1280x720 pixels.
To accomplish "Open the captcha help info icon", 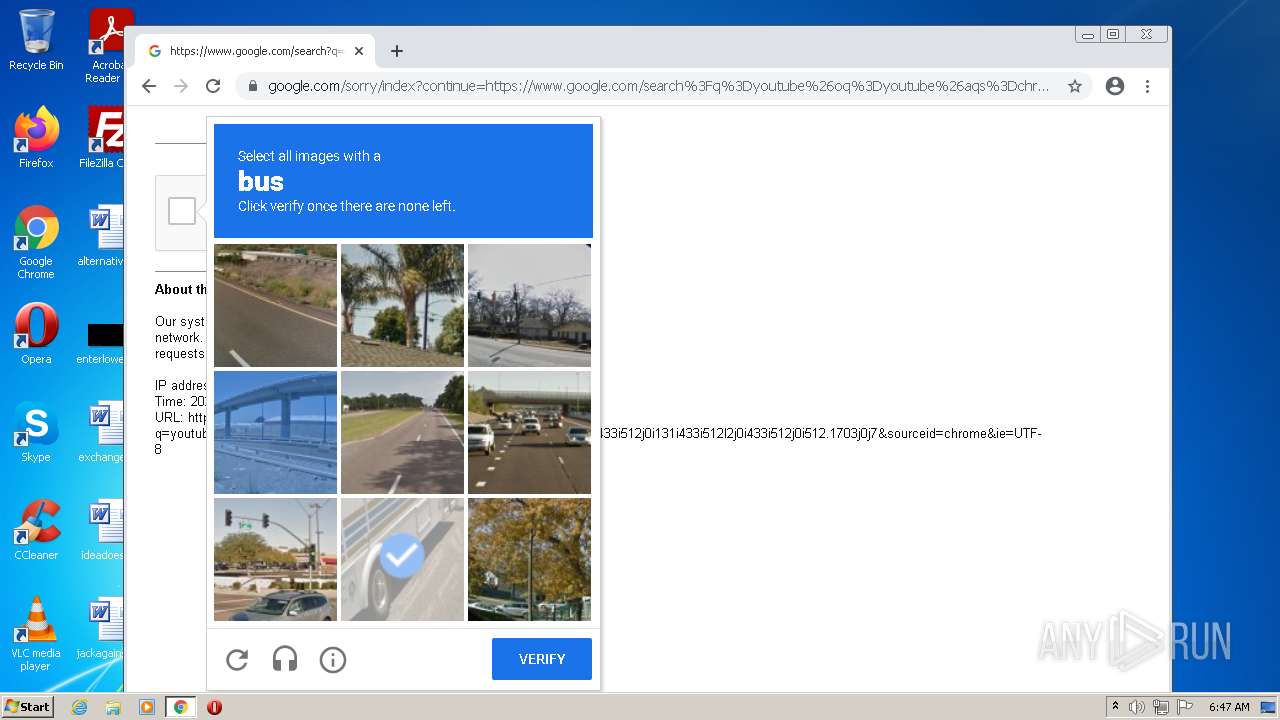I will pyautogui.click(x=333, y=660).
